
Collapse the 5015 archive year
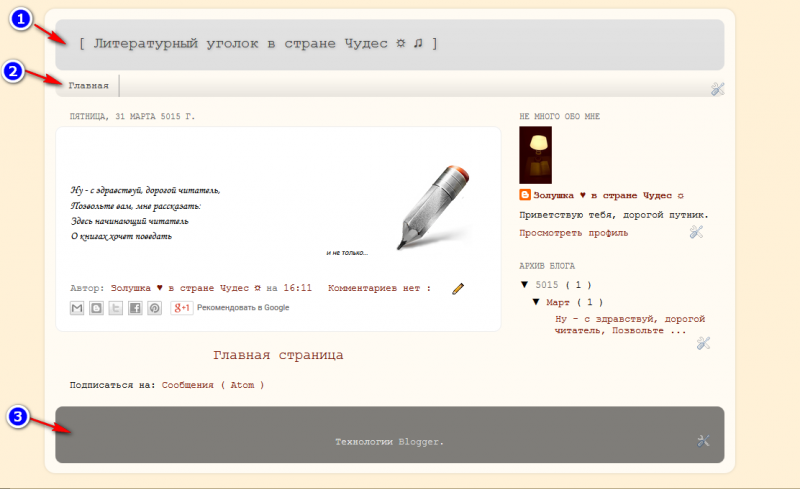pos(524,285)
